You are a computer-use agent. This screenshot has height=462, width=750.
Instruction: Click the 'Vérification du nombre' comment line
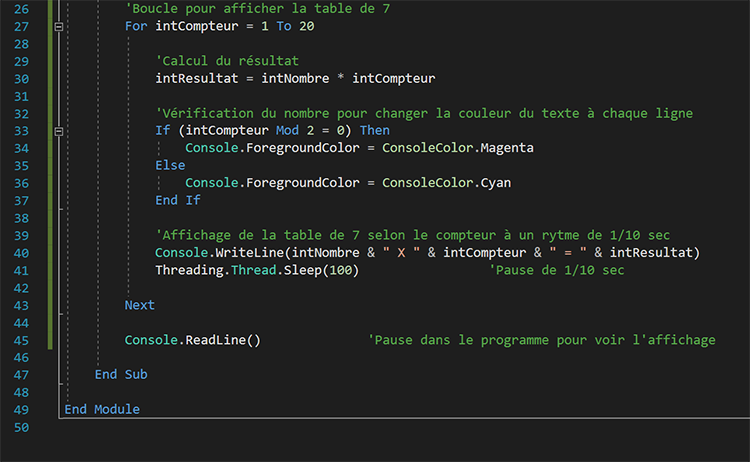point(424,113)
